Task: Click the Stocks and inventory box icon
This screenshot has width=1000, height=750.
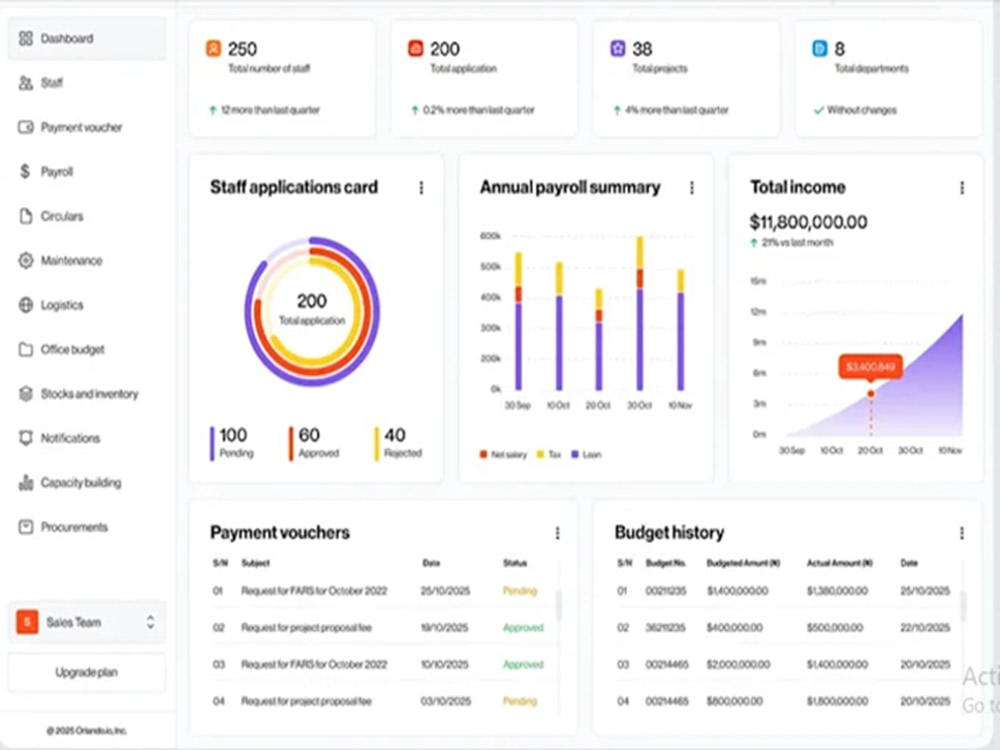Action: point(26,393)
